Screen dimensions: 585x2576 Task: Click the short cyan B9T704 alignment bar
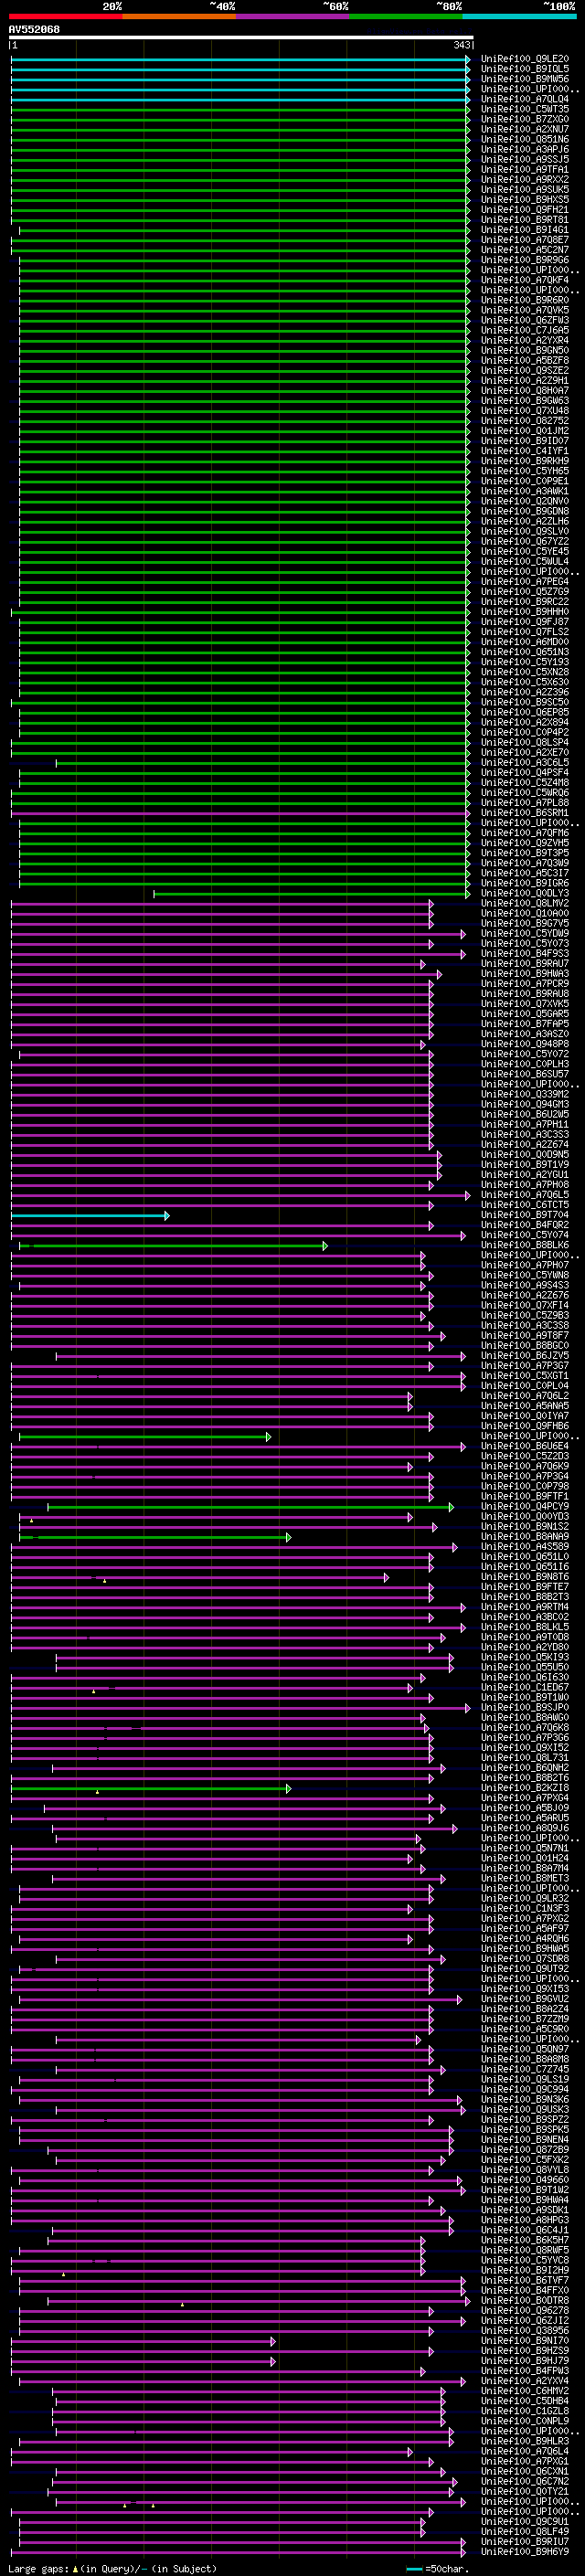tap(90, 1215)
